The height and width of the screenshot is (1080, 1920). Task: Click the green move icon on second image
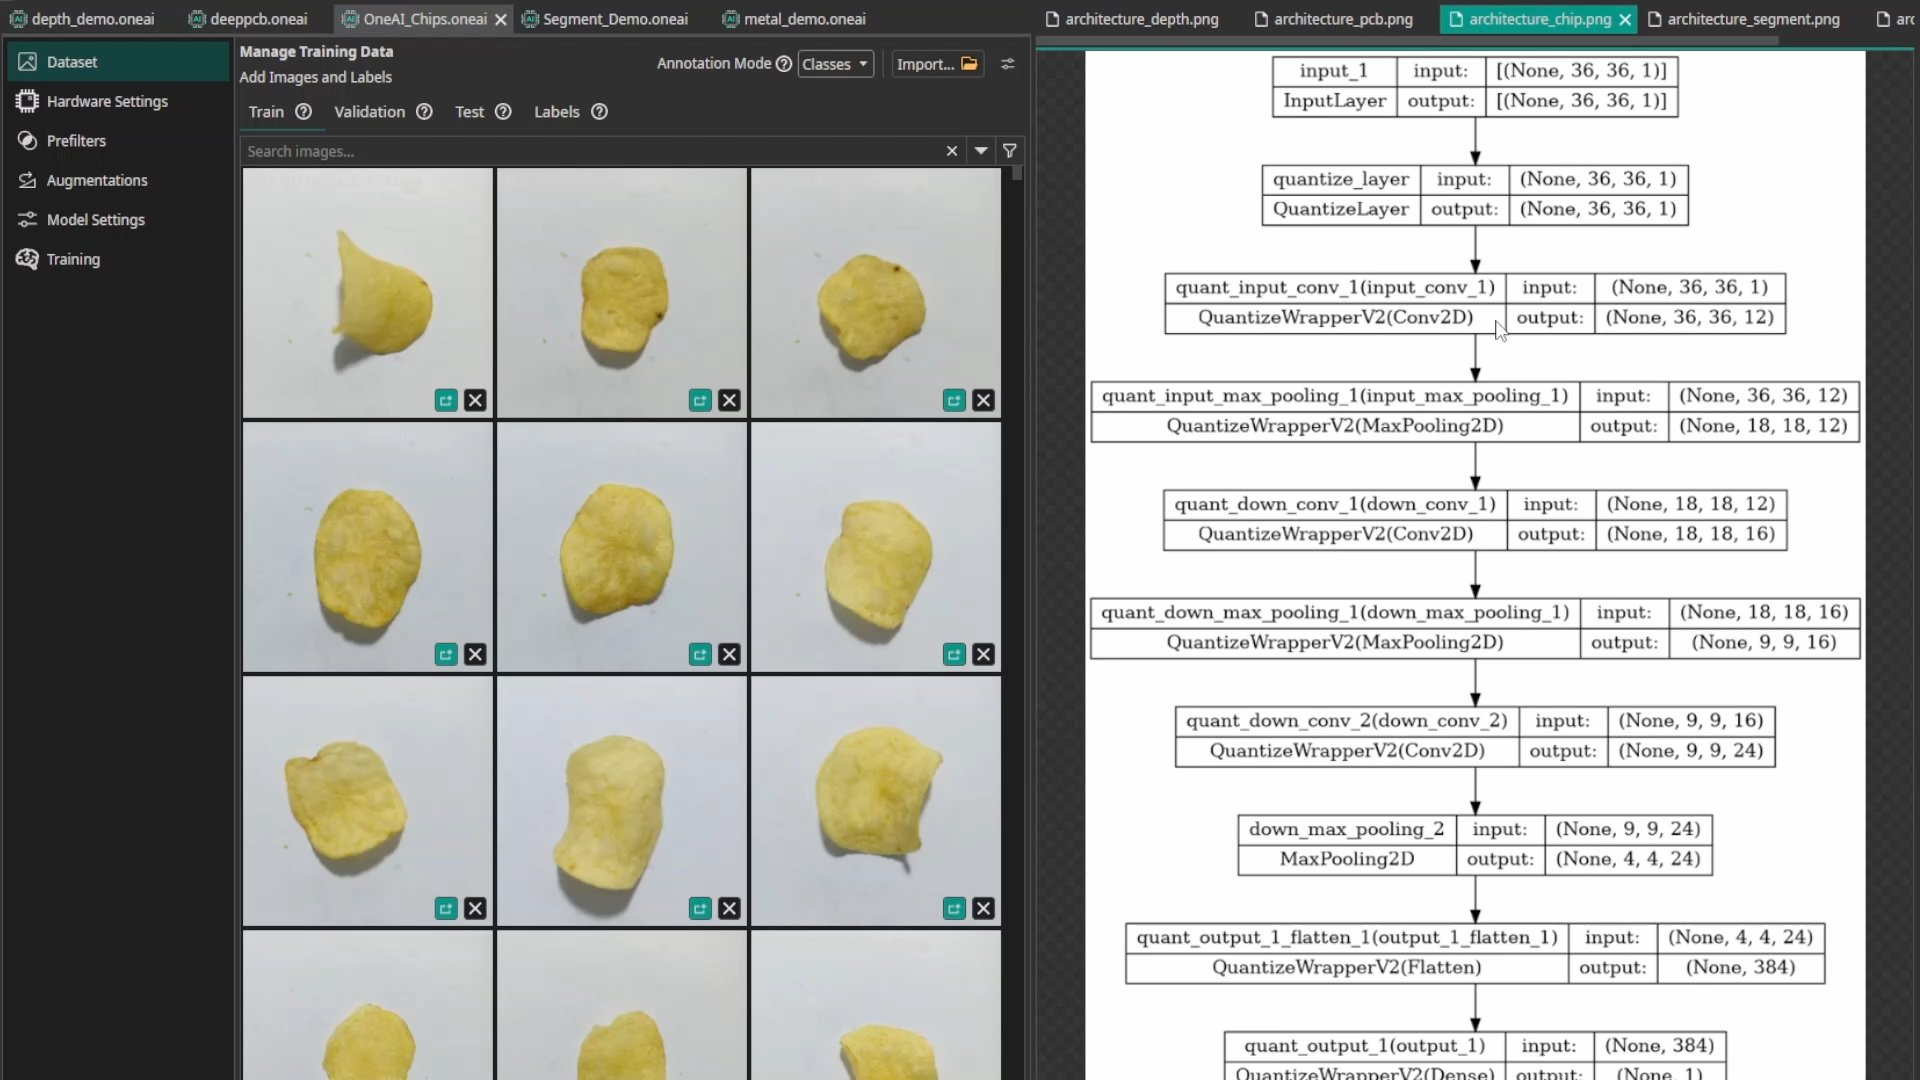pos(700,401)
